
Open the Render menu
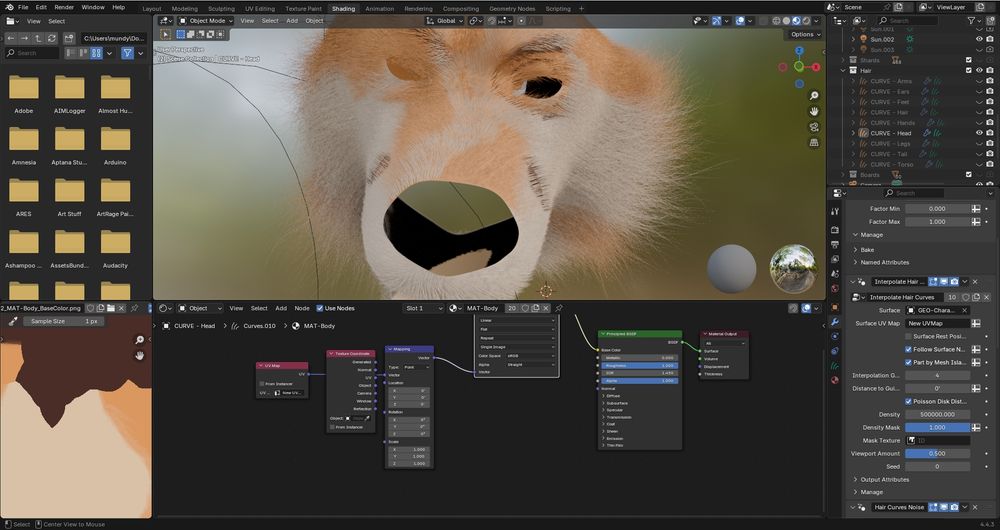coord(64,7)
